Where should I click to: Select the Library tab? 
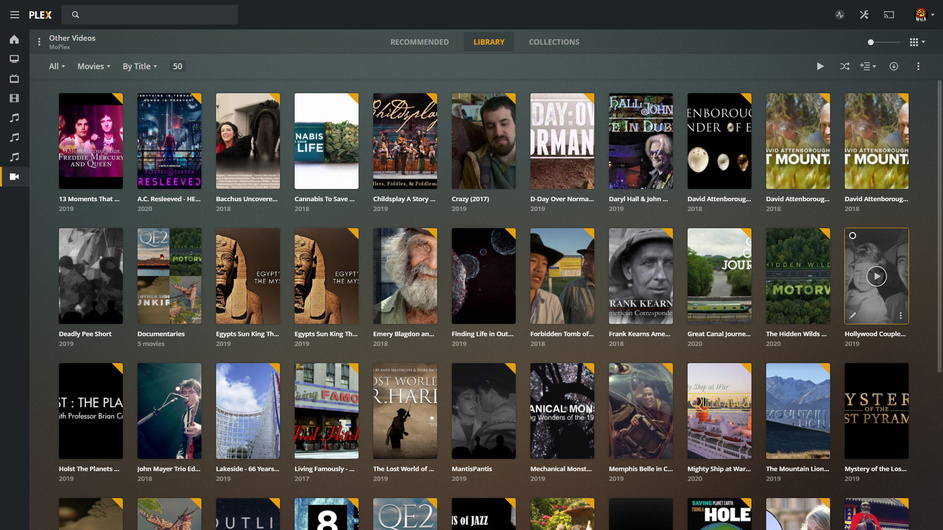point(488,42)
